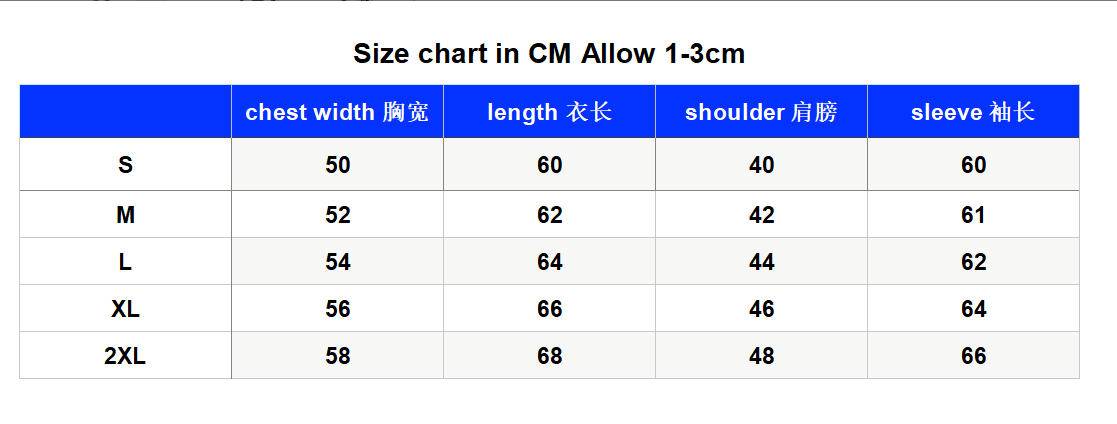Click length value 66 in XL row
The image size is (1117, 424).
click(x=549, y=309)
